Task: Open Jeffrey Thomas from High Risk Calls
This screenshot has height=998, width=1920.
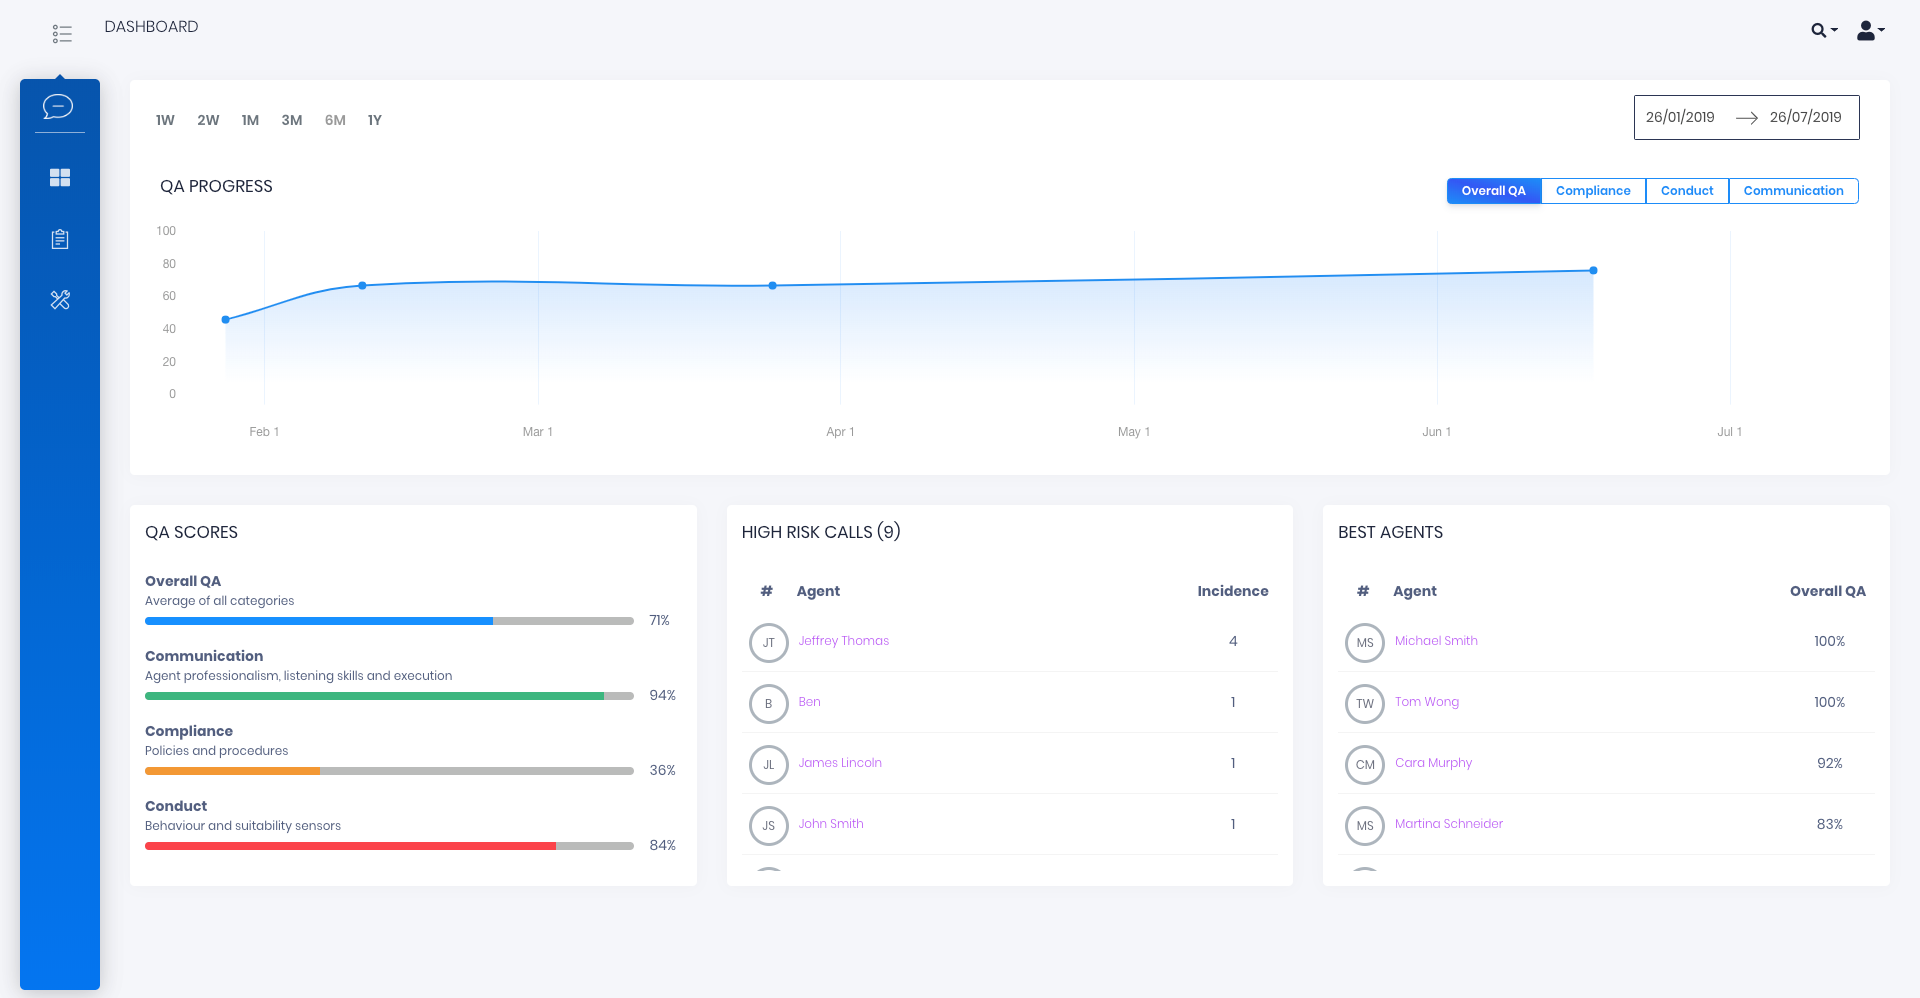Action: (x=843, y=641)
